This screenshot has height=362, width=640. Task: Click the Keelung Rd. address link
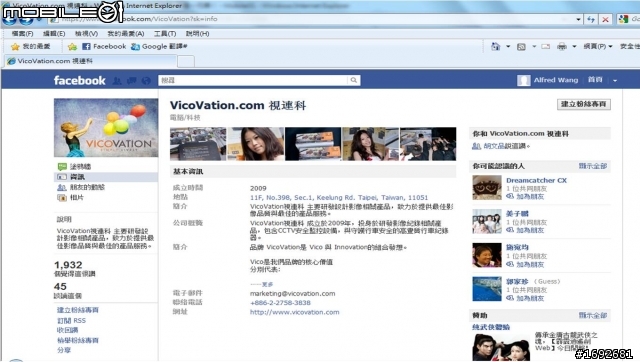pos(339,198)
